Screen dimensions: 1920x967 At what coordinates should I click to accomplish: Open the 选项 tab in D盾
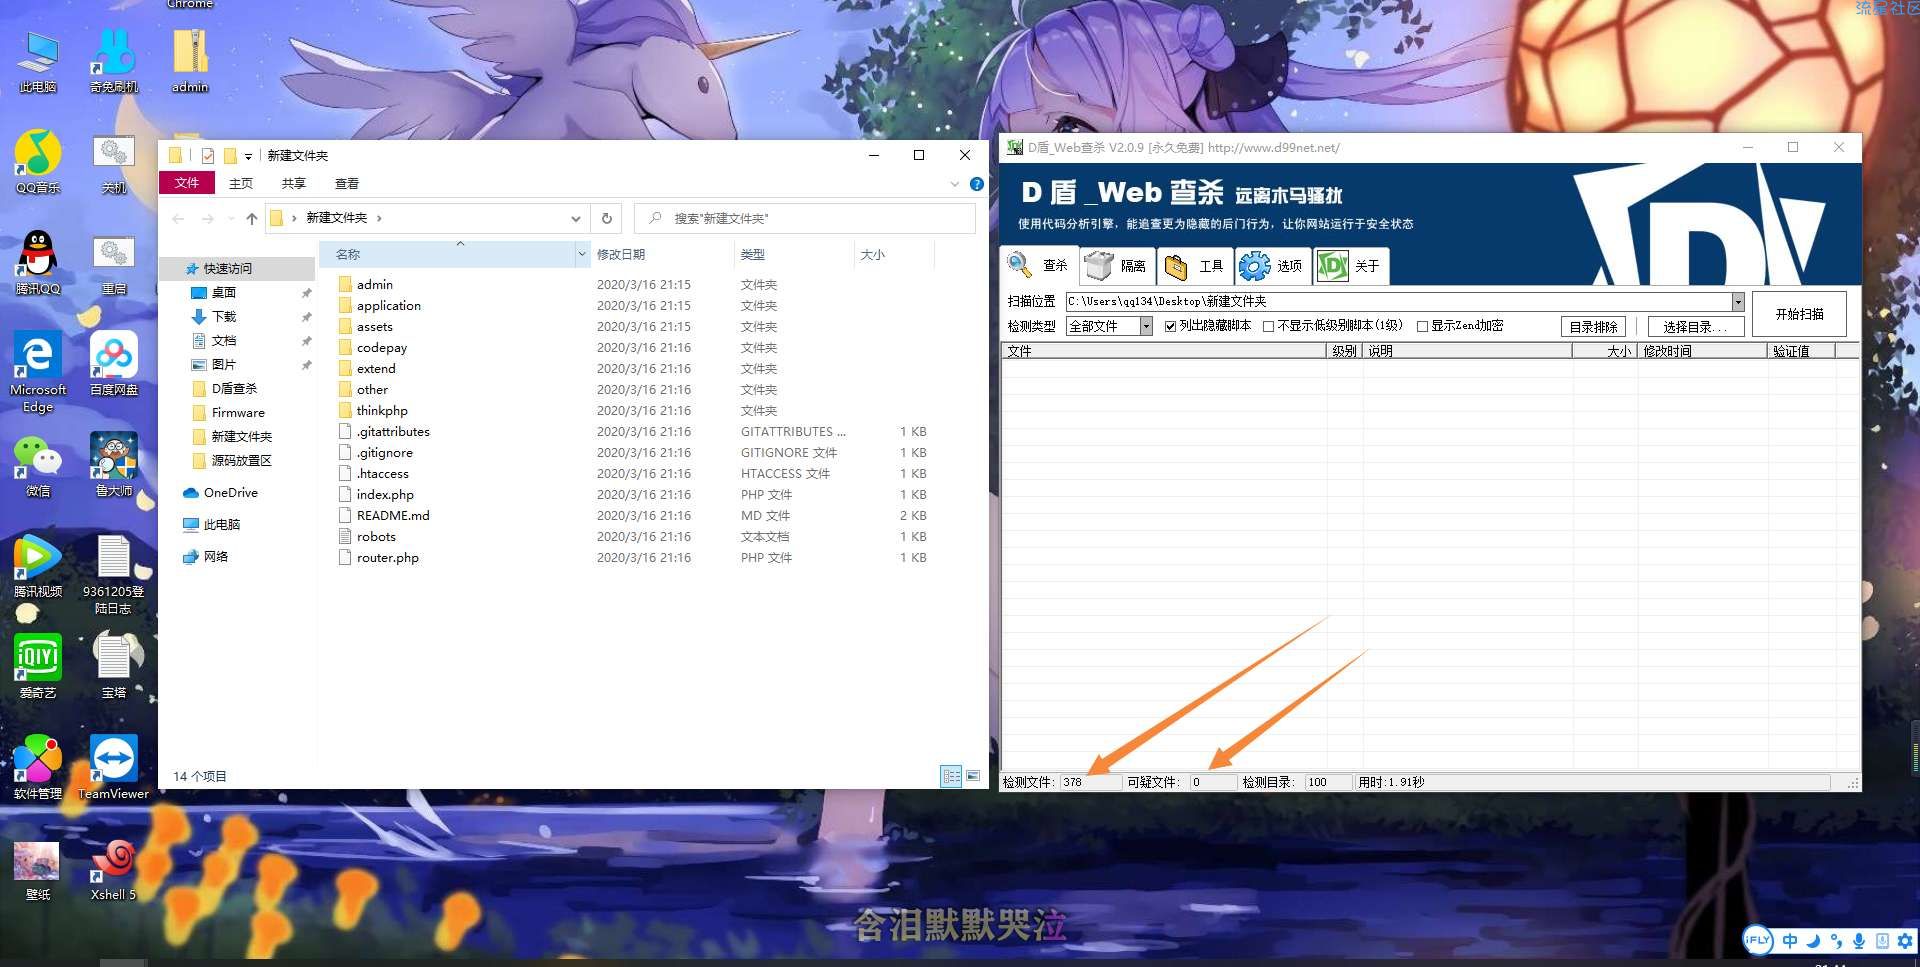1273,266
